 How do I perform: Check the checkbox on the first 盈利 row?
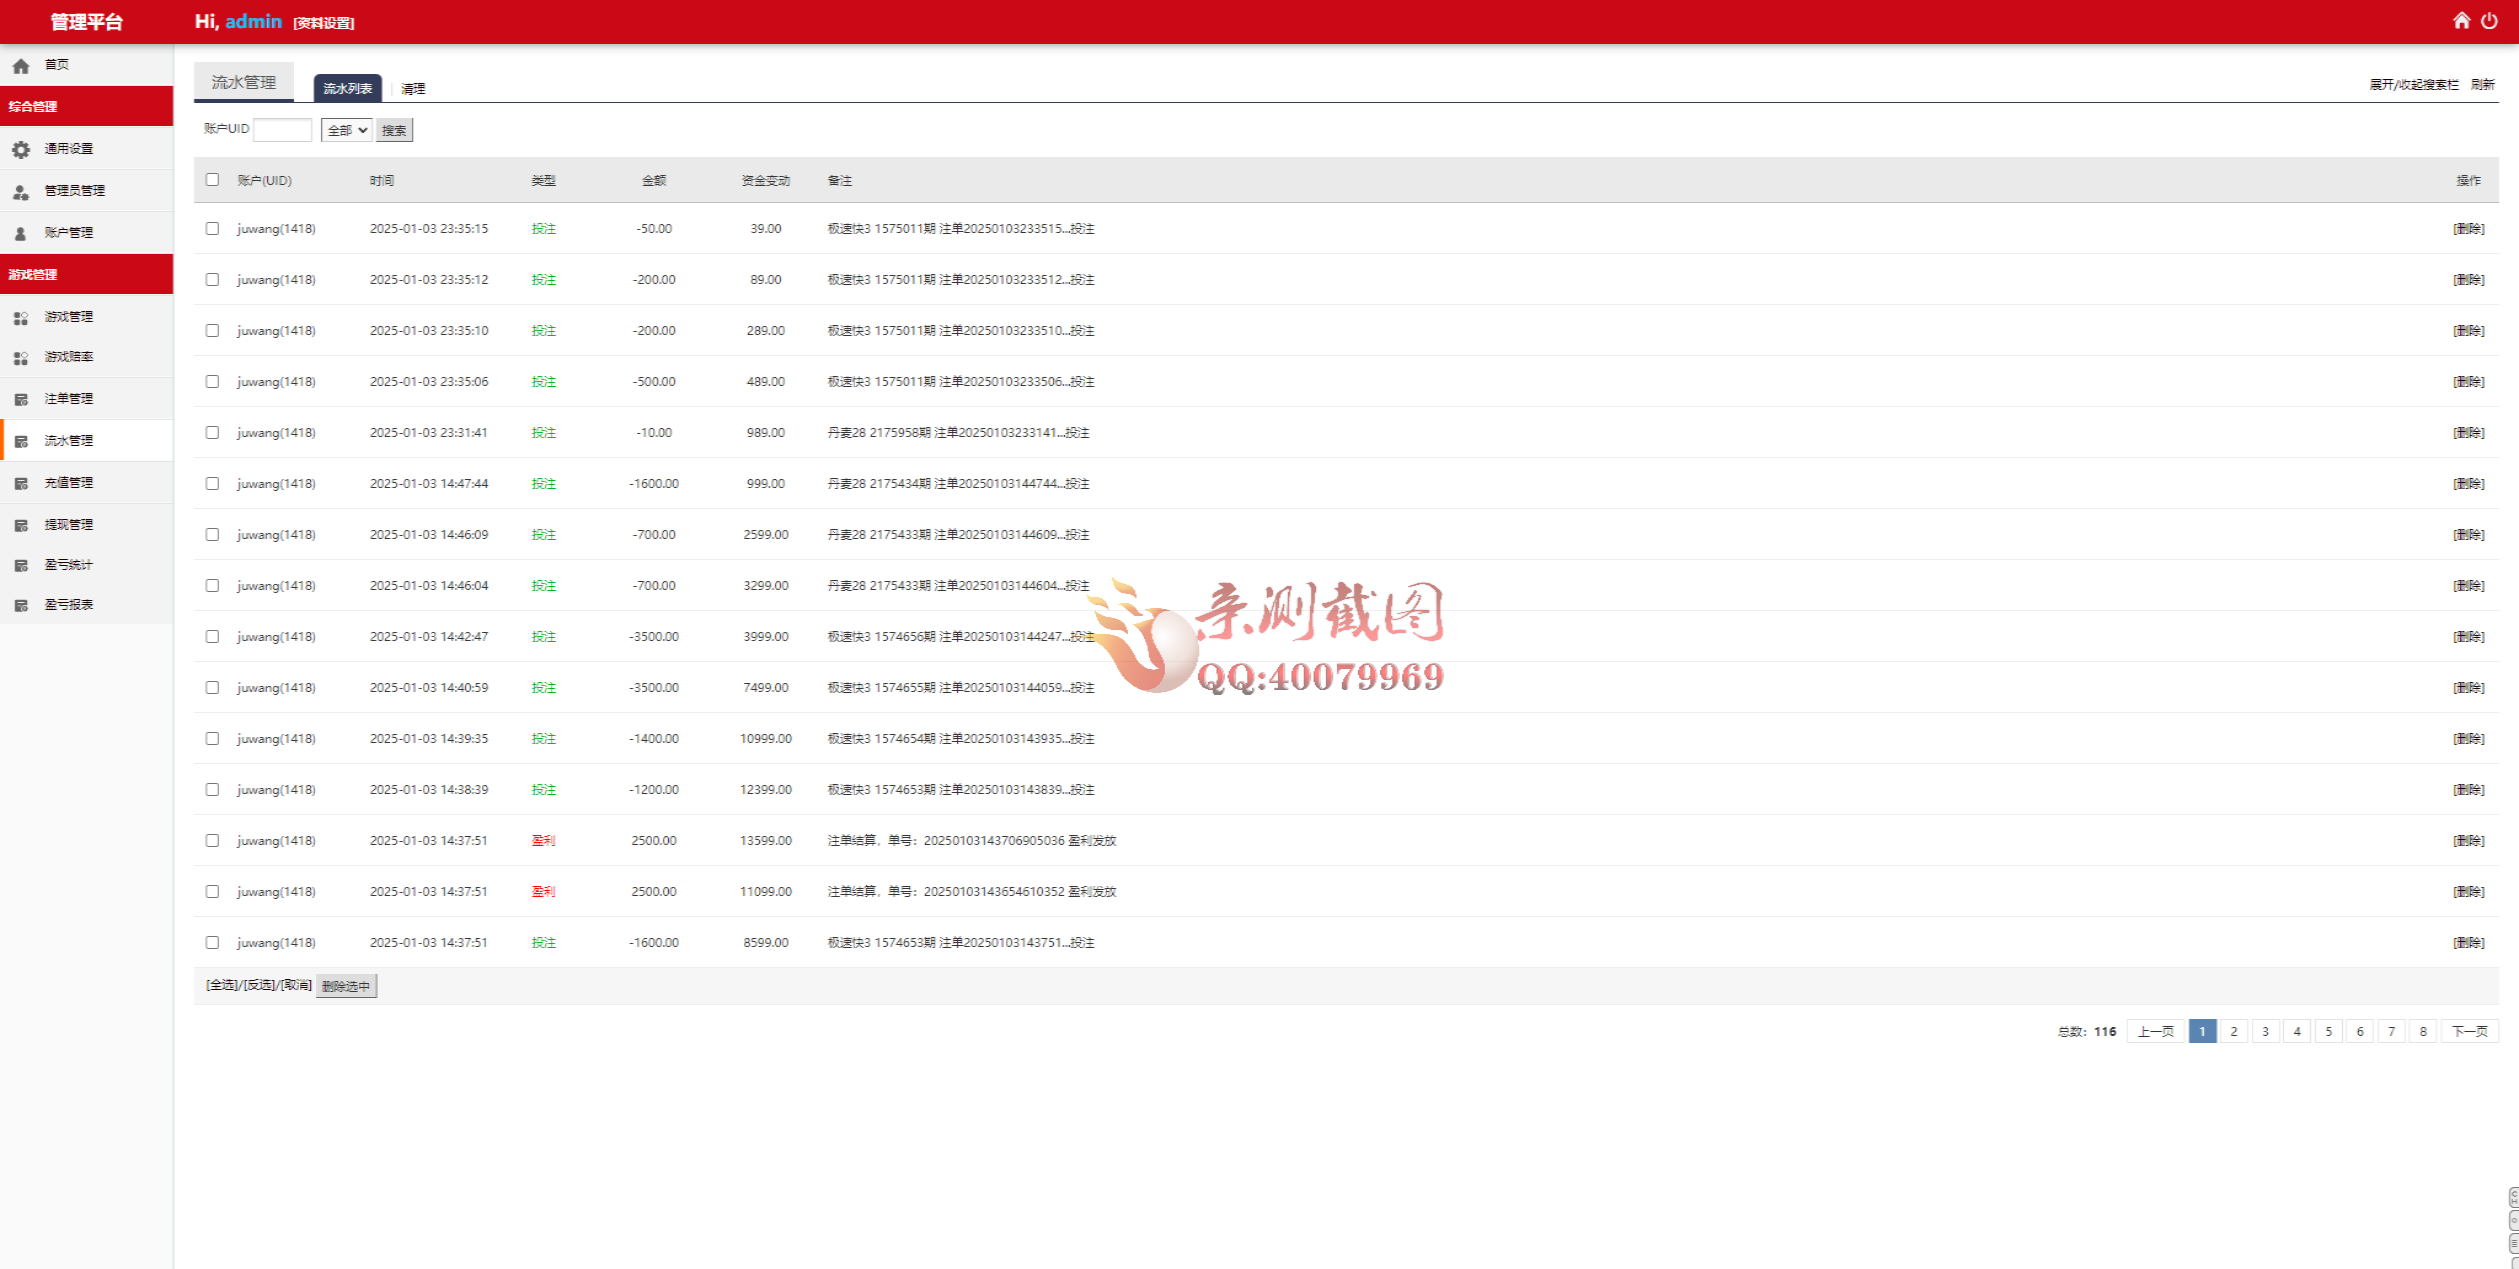point(212,840)
